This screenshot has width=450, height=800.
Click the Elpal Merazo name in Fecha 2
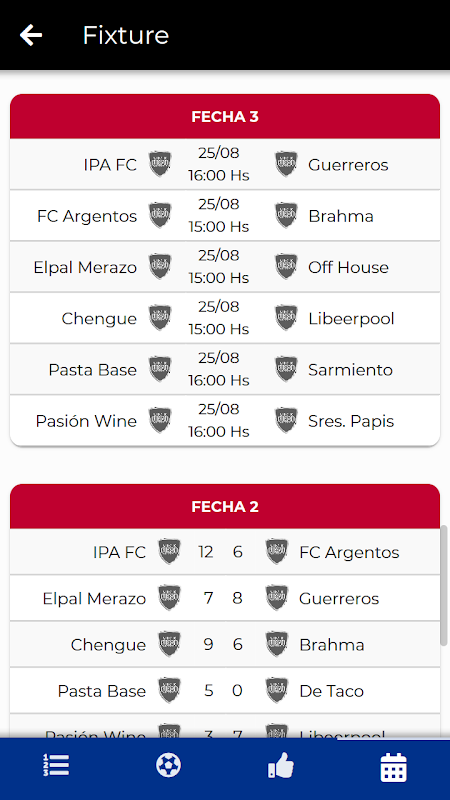[x=94, y=598]
